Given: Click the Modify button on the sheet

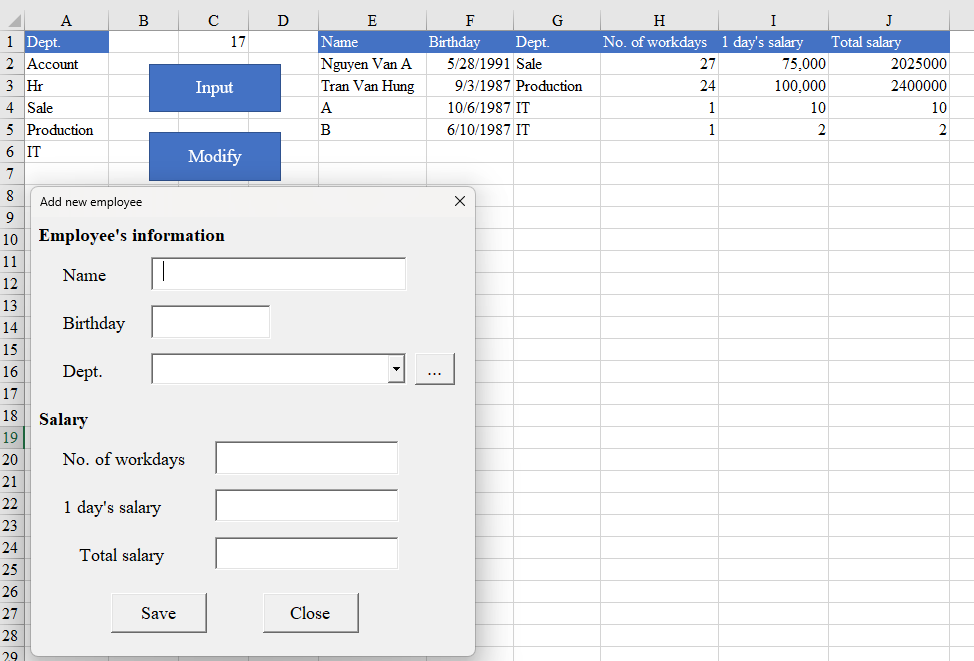Looking at the screenshot, I should click(x=214, y=157).
